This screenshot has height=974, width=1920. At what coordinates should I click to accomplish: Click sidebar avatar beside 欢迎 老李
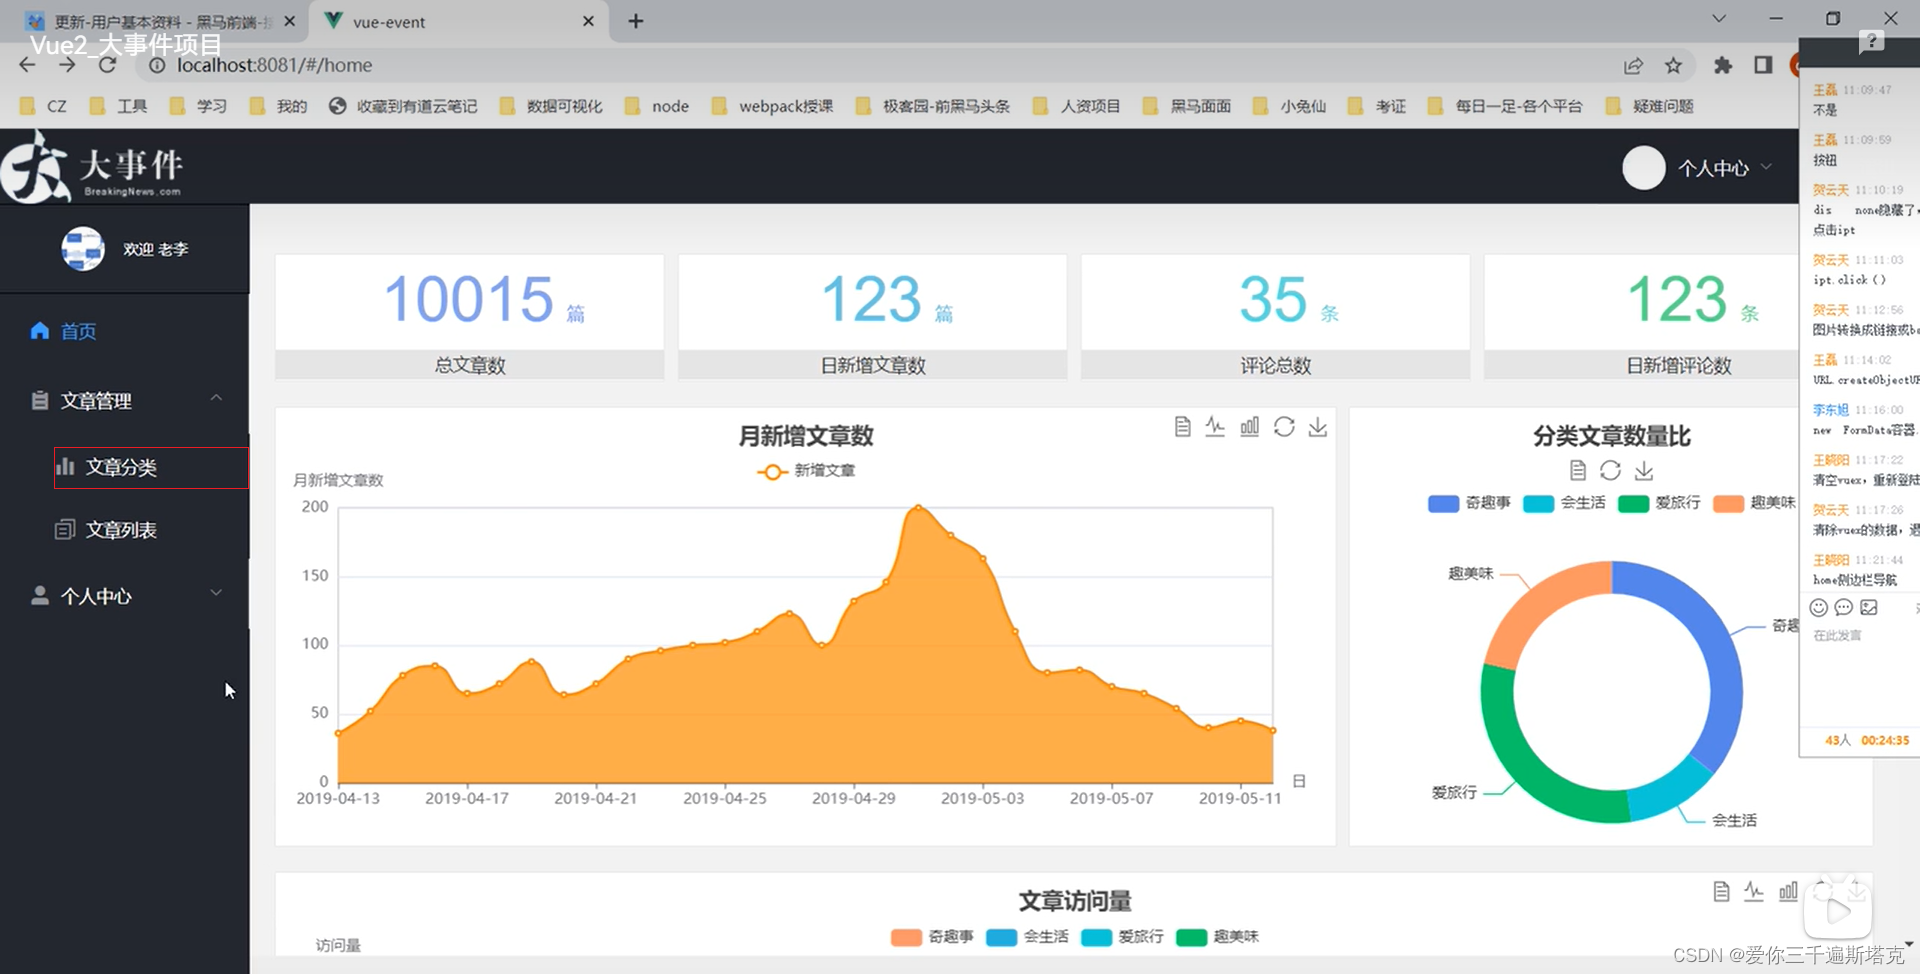pyautogui.click(x=83, y=248)
